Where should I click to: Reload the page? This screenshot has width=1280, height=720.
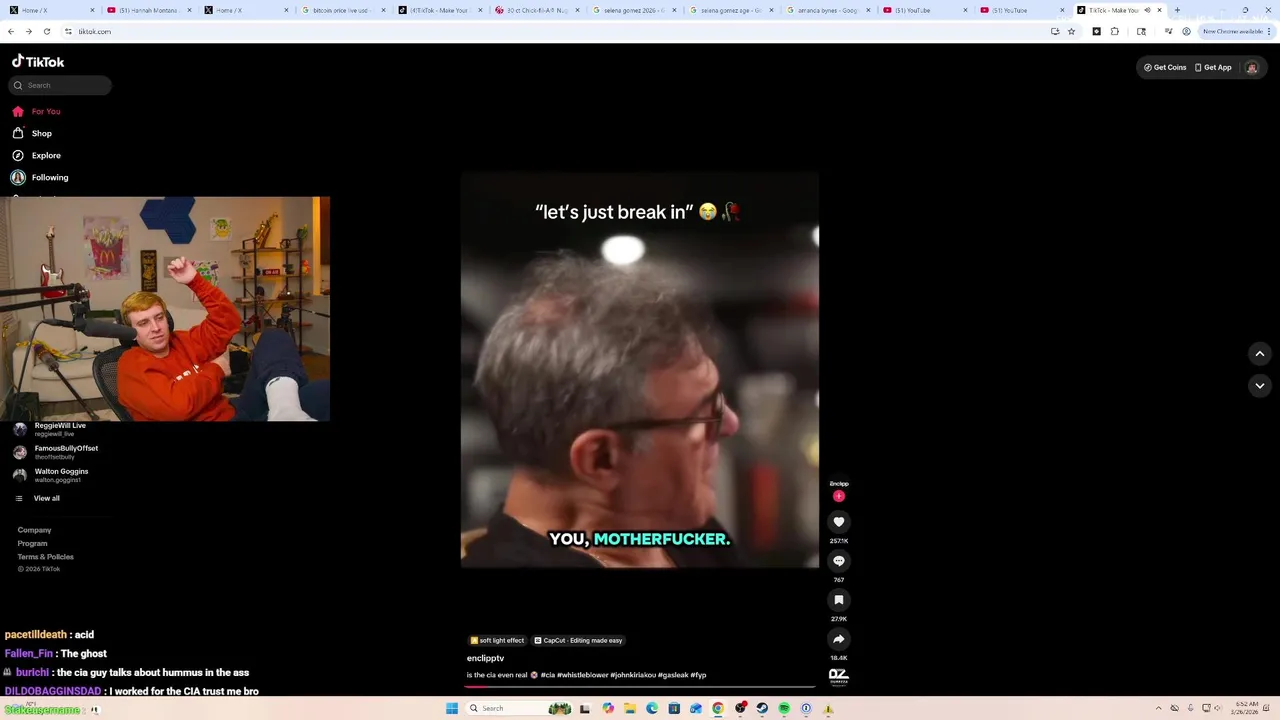pos(46,31)
